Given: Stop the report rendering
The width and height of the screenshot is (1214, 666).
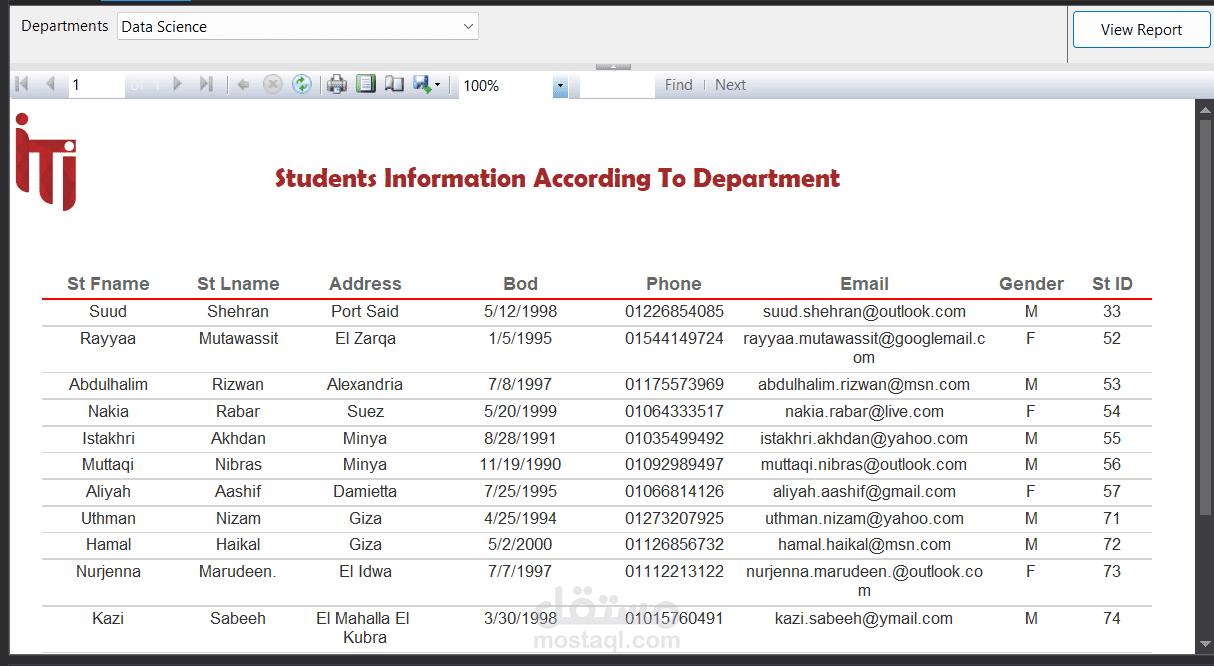Looking at the screenshot, I should click(x=272, y=84).
